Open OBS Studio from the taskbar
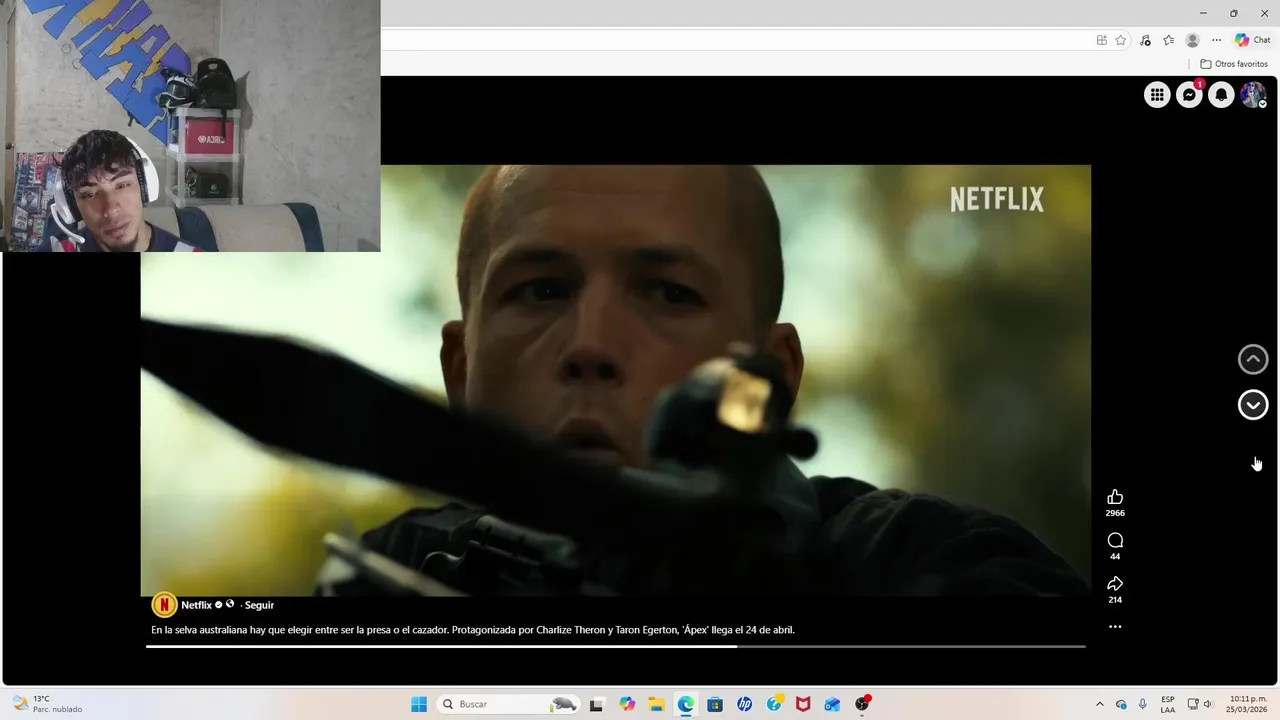Screen dimensions: 1280x720 point(862,704)
